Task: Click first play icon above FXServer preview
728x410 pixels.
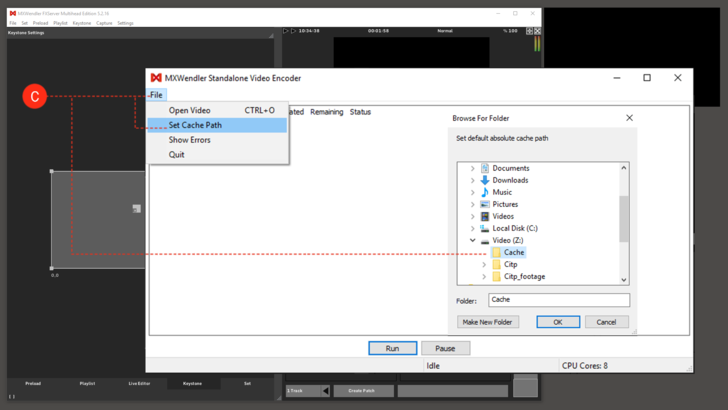Action: tap(286, 31)
